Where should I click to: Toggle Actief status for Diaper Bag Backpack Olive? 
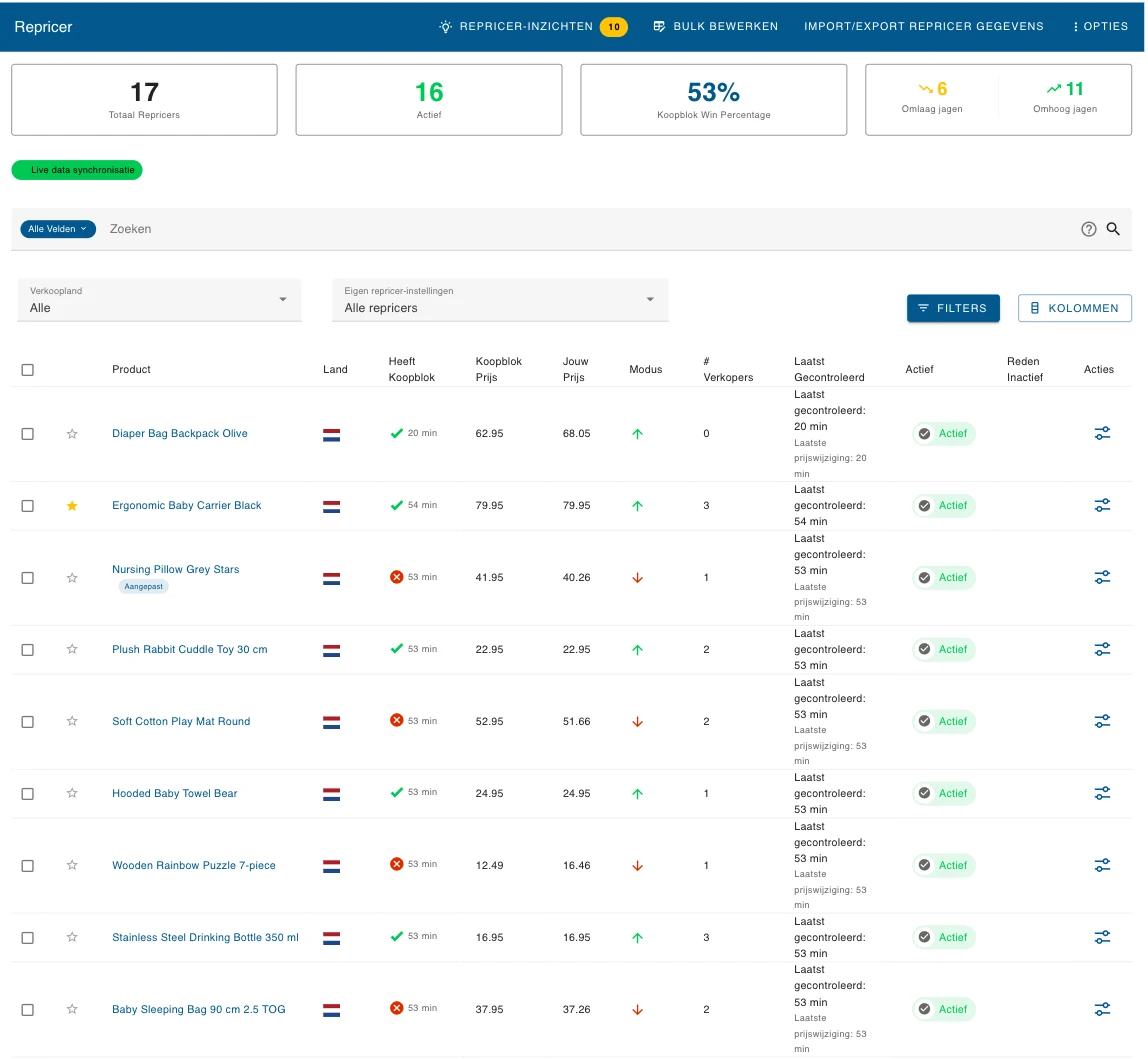(944, 434)
